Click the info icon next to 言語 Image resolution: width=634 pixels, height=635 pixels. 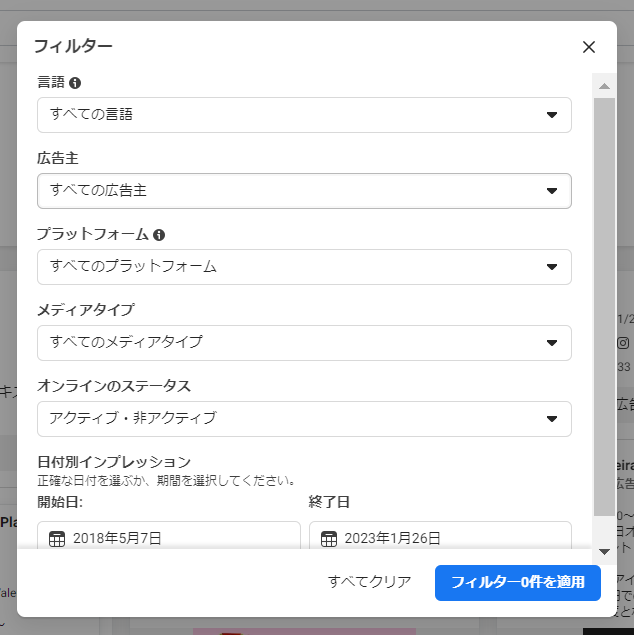pos(75,83)
